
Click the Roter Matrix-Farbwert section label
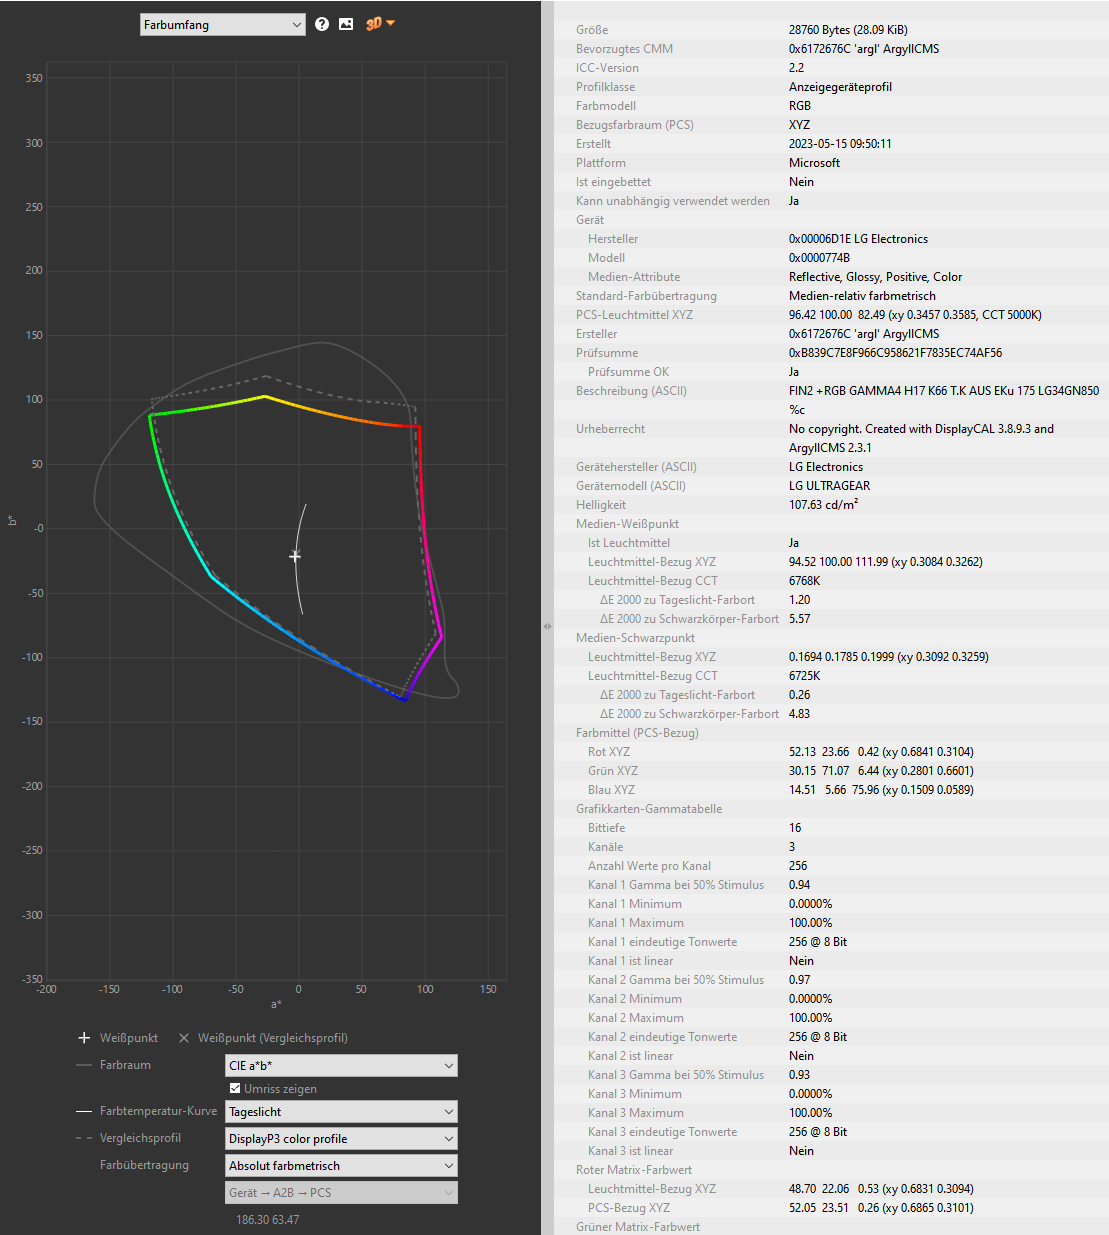[634, 1170]
